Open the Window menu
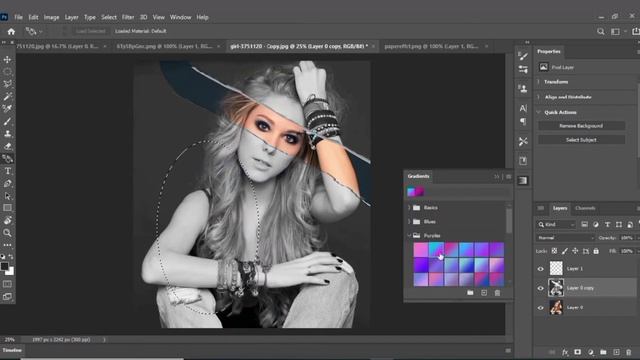The height and width of the screenshot is (360, 640). (180, 17)
